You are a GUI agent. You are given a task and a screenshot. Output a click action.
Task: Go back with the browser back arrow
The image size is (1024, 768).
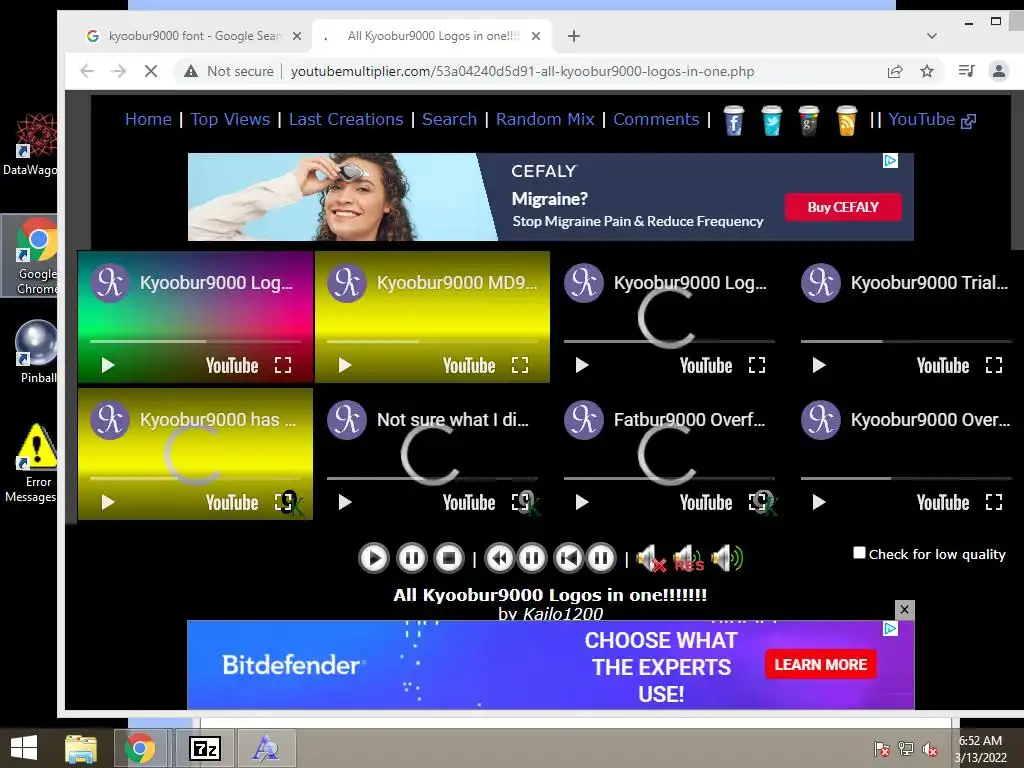pos(87,71)
